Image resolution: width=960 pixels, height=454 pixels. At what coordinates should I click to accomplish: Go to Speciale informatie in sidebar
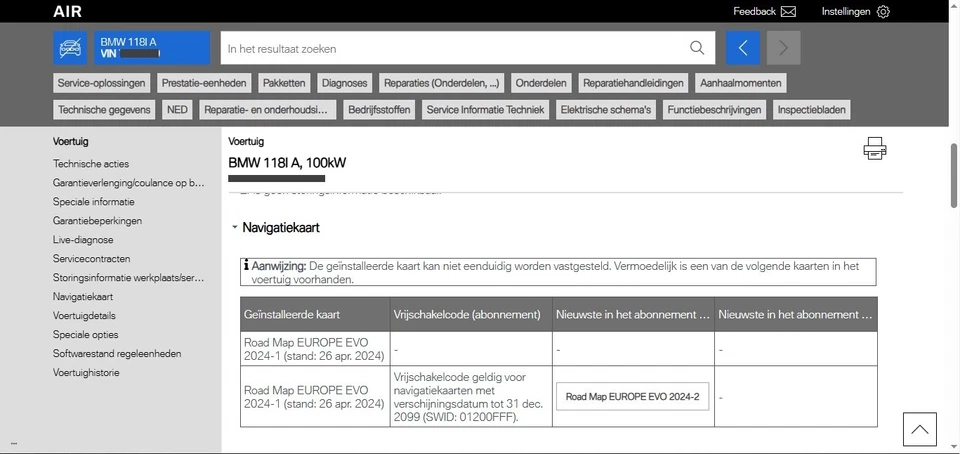pyautogui.click(x=94, y=202)
